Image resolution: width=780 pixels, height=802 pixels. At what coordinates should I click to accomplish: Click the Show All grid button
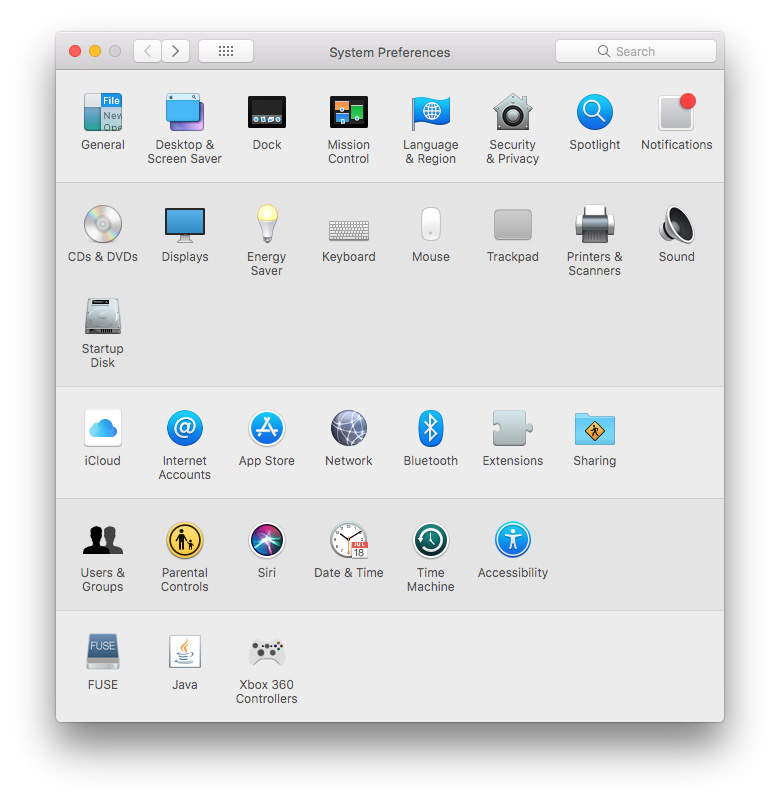click(x=226, y=51)
